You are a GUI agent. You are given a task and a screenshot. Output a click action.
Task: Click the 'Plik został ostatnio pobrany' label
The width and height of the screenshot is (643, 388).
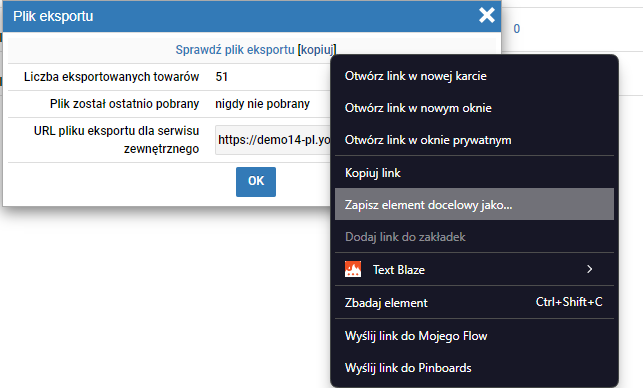coord(124,104)
